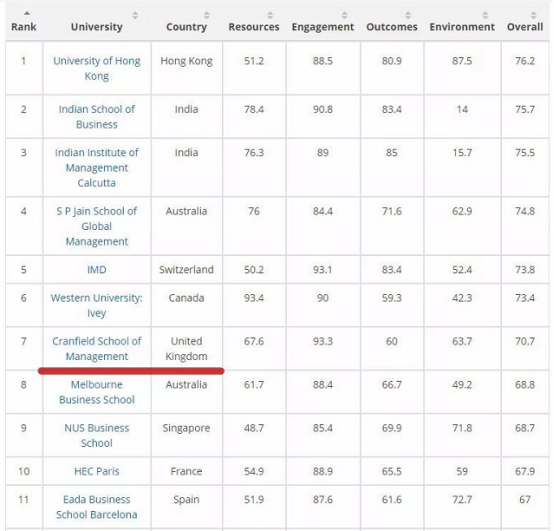Click sort arrows above Country header
This screenshot has width=554, height=531.
pos(207,15)
